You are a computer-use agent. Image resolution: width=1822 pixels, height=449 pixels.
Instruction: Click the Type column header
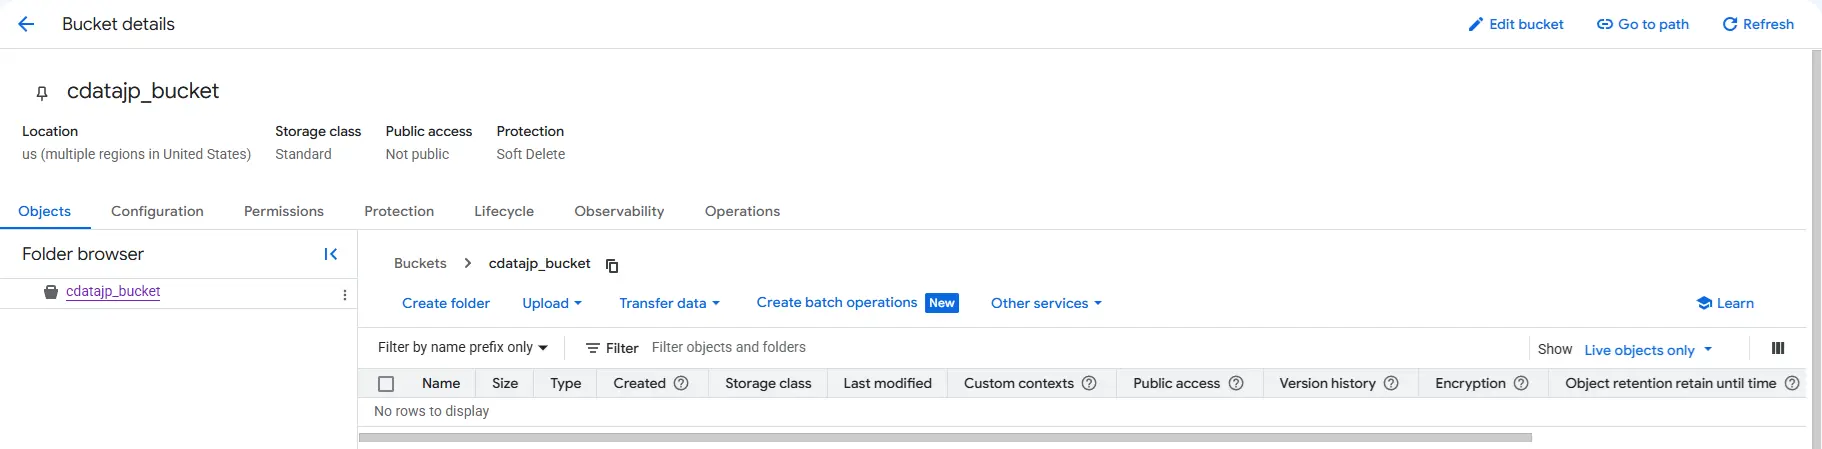click(566, 383)
